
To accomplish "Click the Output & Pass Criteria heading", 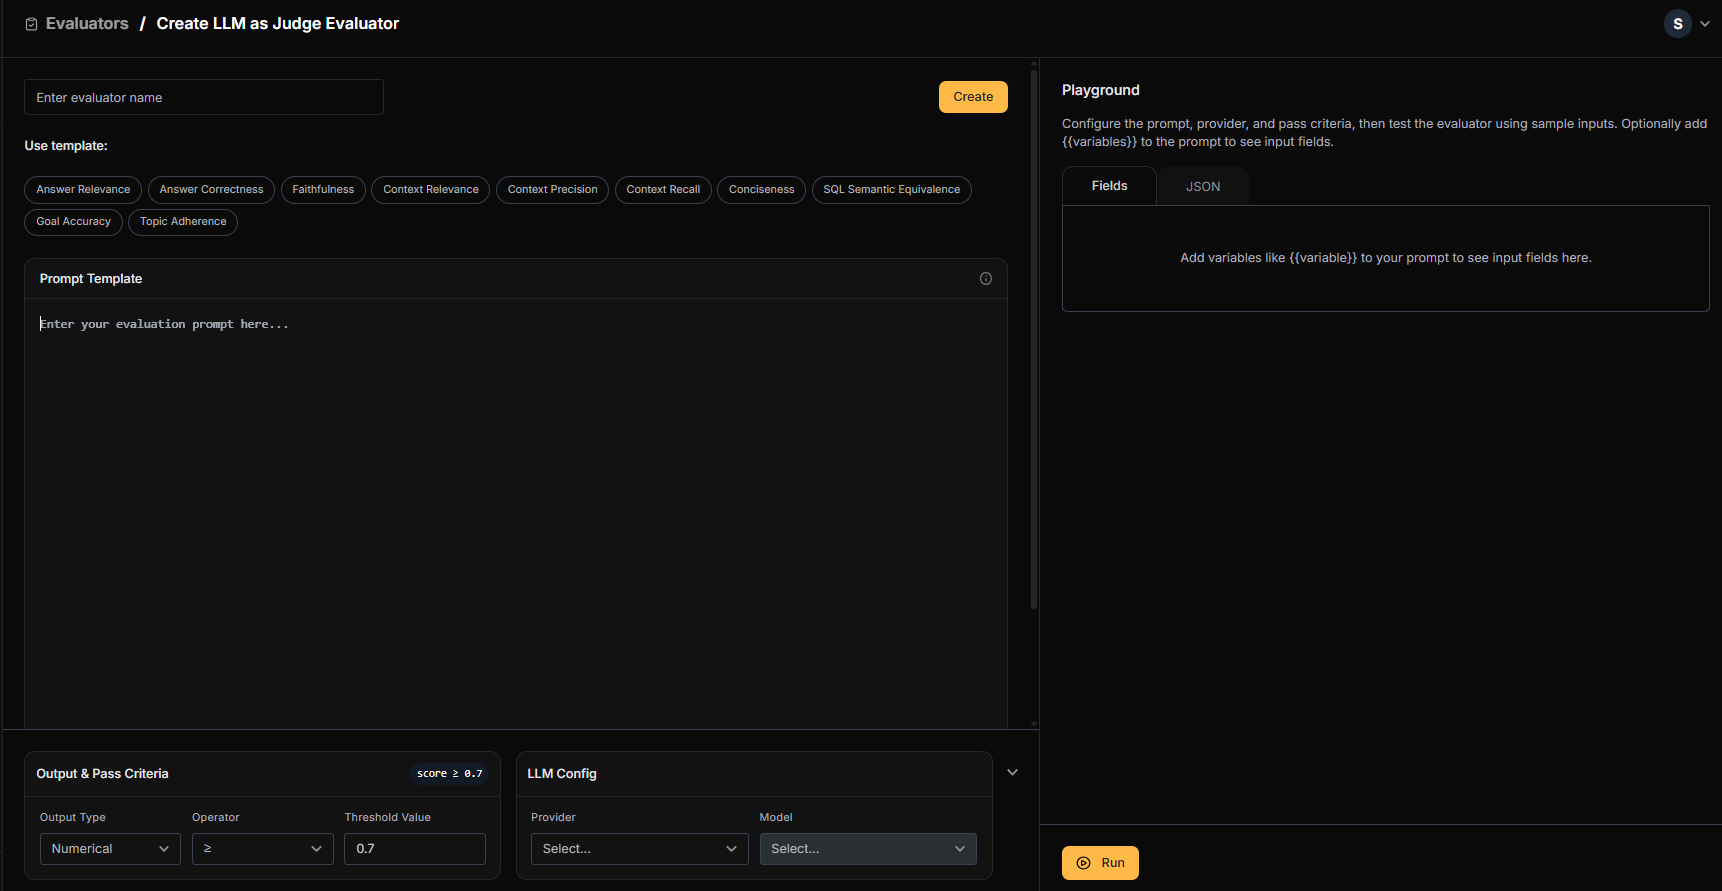I will coord(102,774).
